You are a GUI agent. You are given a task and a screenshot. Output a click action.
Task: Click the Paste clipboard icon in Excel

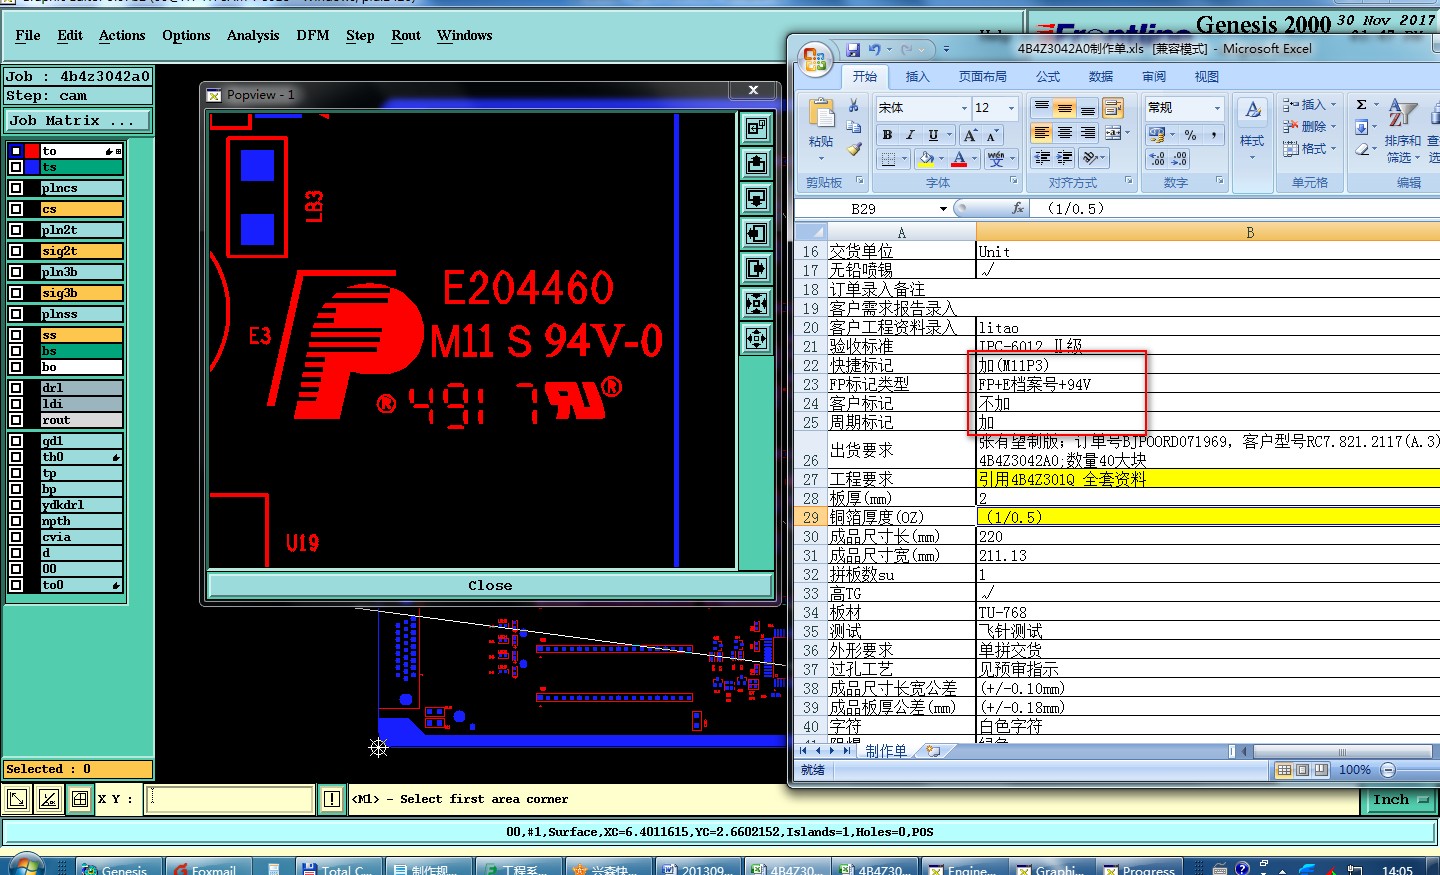(821, 113)
